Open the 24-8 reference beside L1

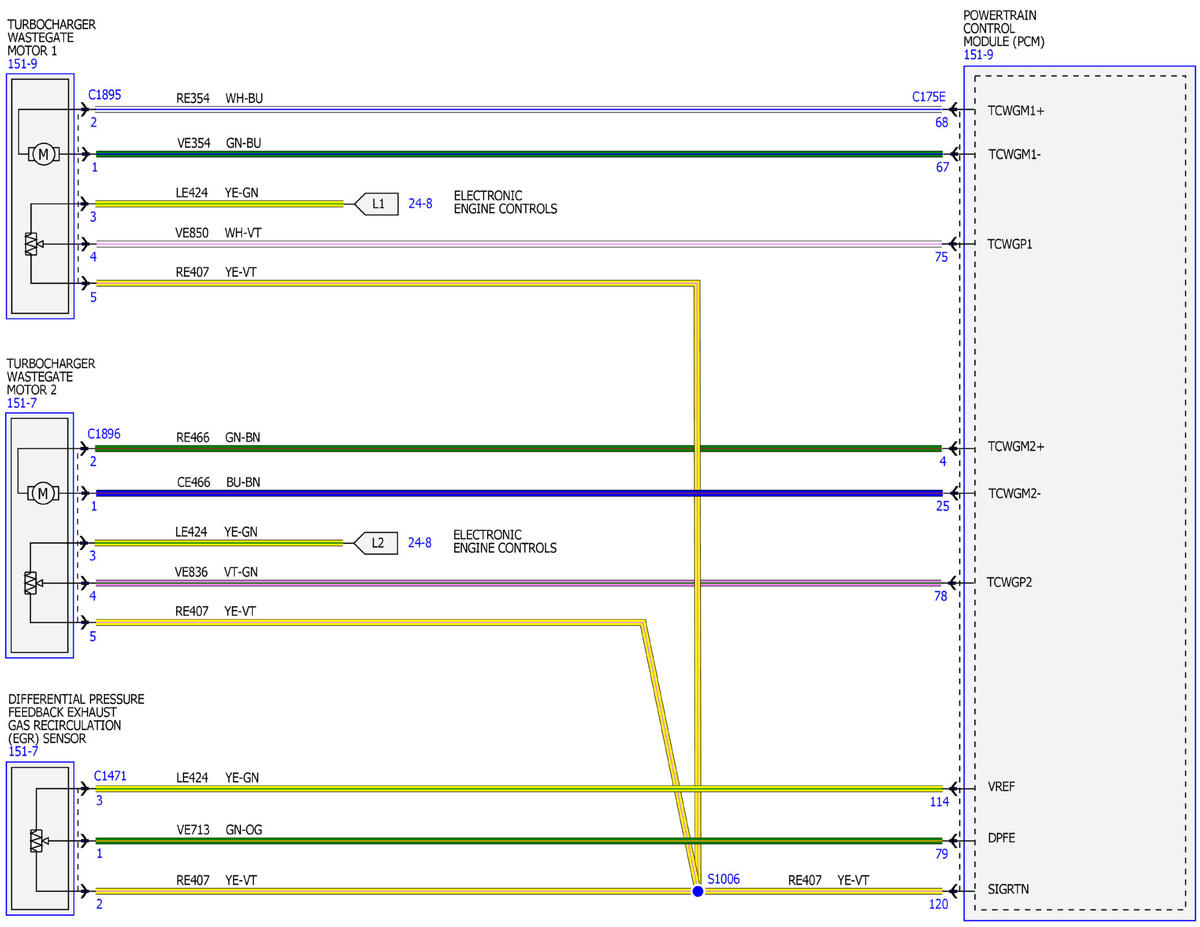pos(420,204)
